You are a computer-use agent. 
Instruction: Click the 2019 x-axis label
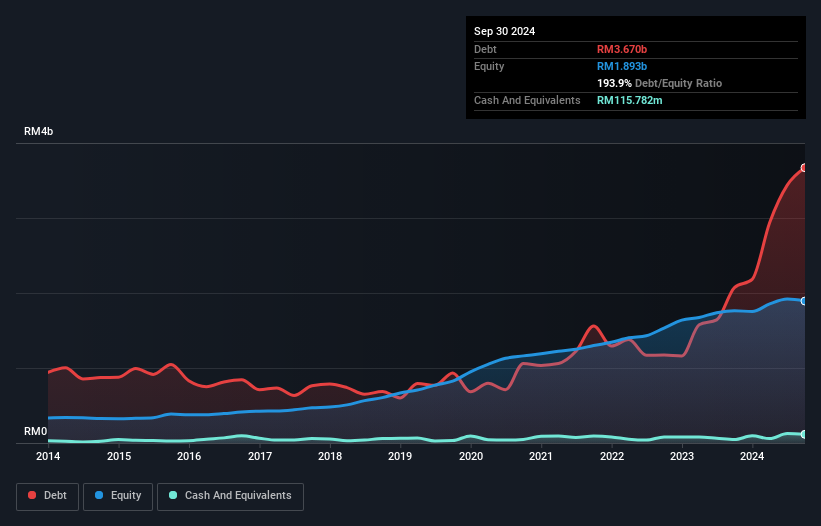(400, 456)
